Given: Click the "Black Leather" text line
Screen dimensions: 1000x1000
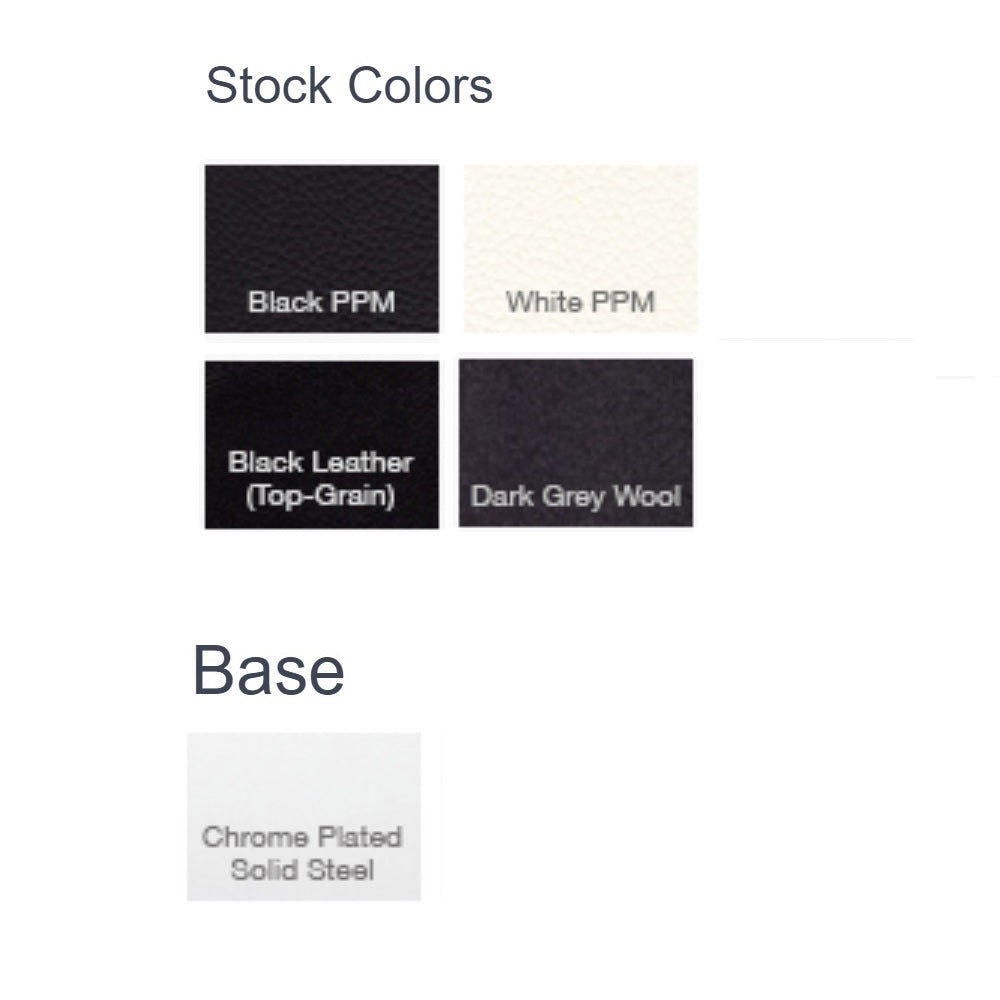Looking at the screenshot, I should click(x=321, y=463).
